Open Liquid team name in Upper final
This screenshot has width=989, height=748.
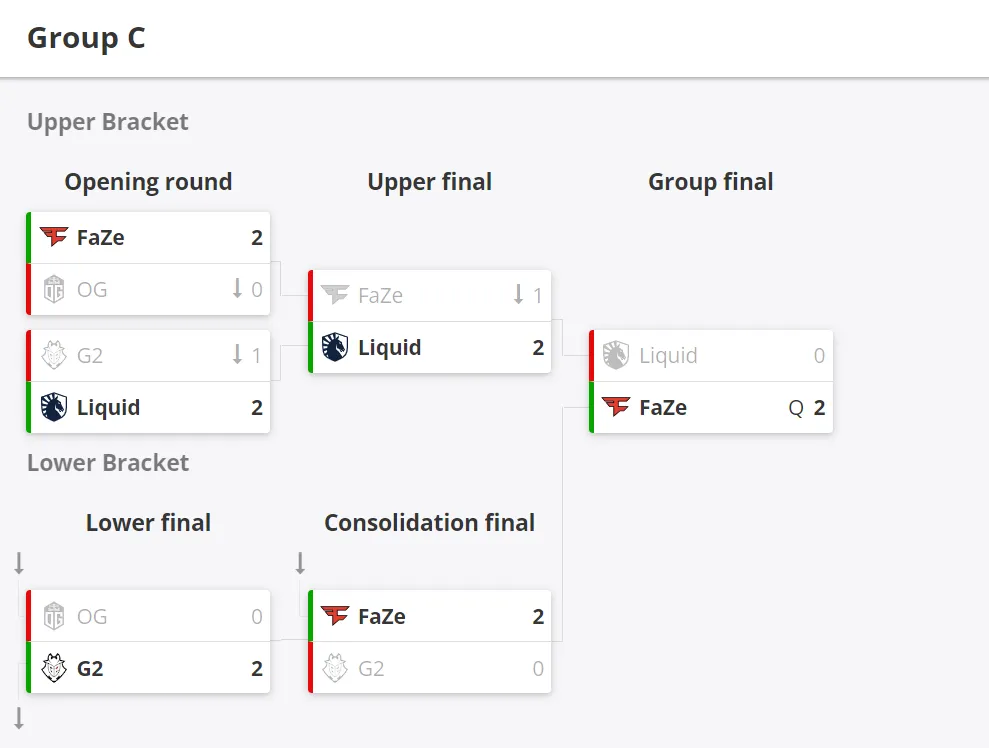pyautogui.click(x=389, y=348)
